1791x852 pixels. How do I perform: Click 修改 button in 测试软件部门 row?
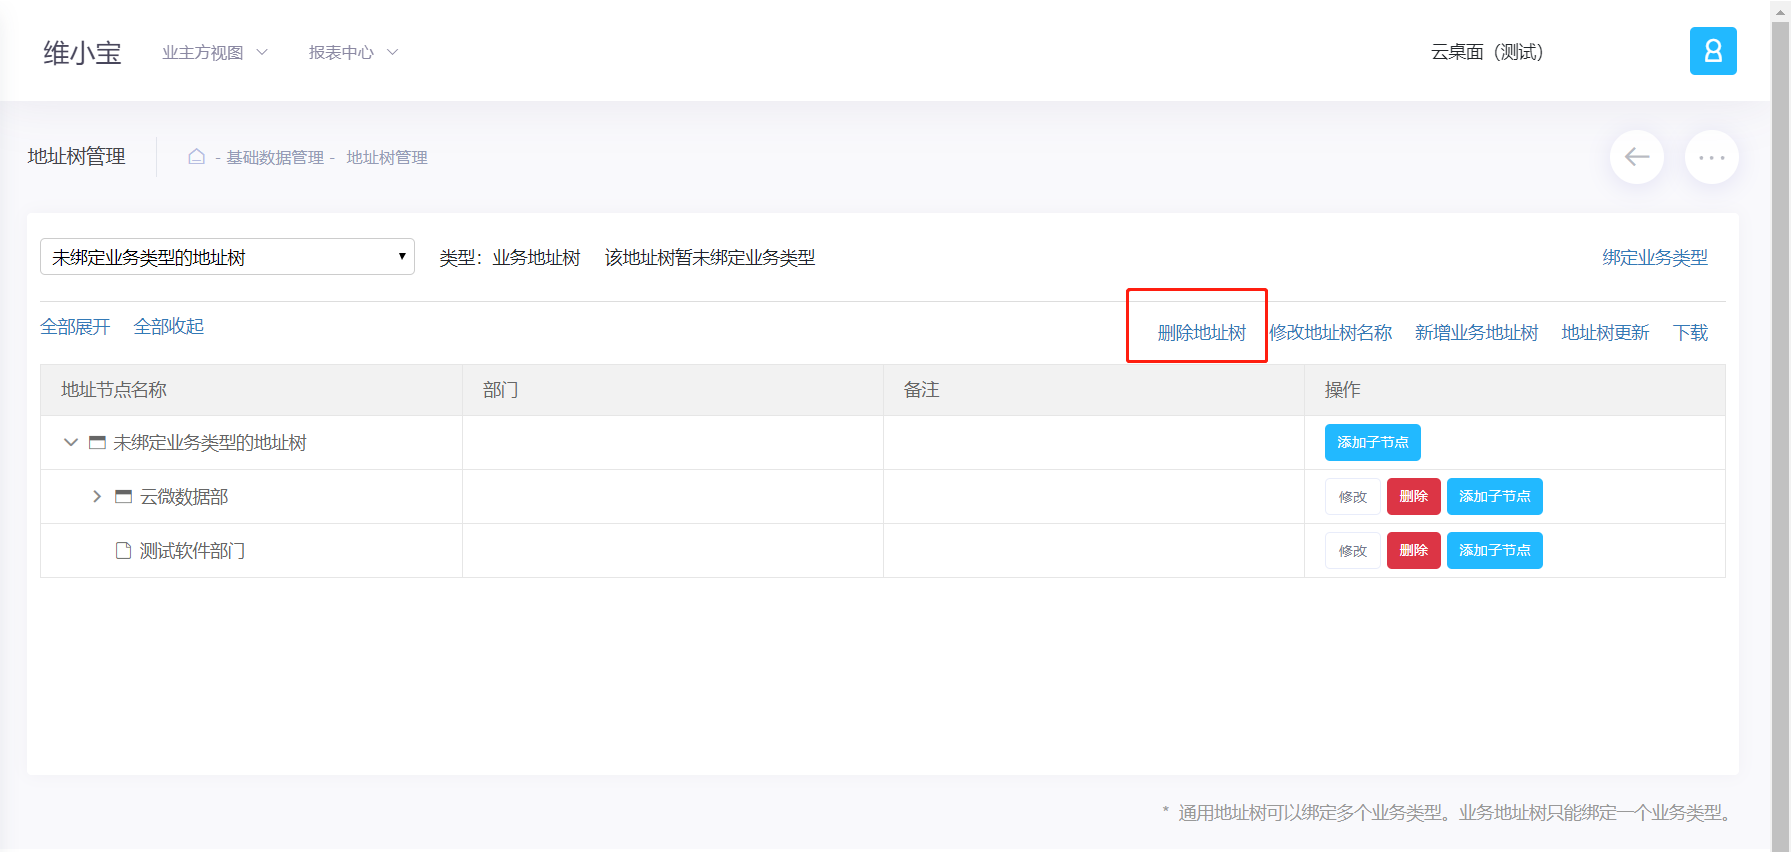pyautogui.click(x=1353, y=550)
